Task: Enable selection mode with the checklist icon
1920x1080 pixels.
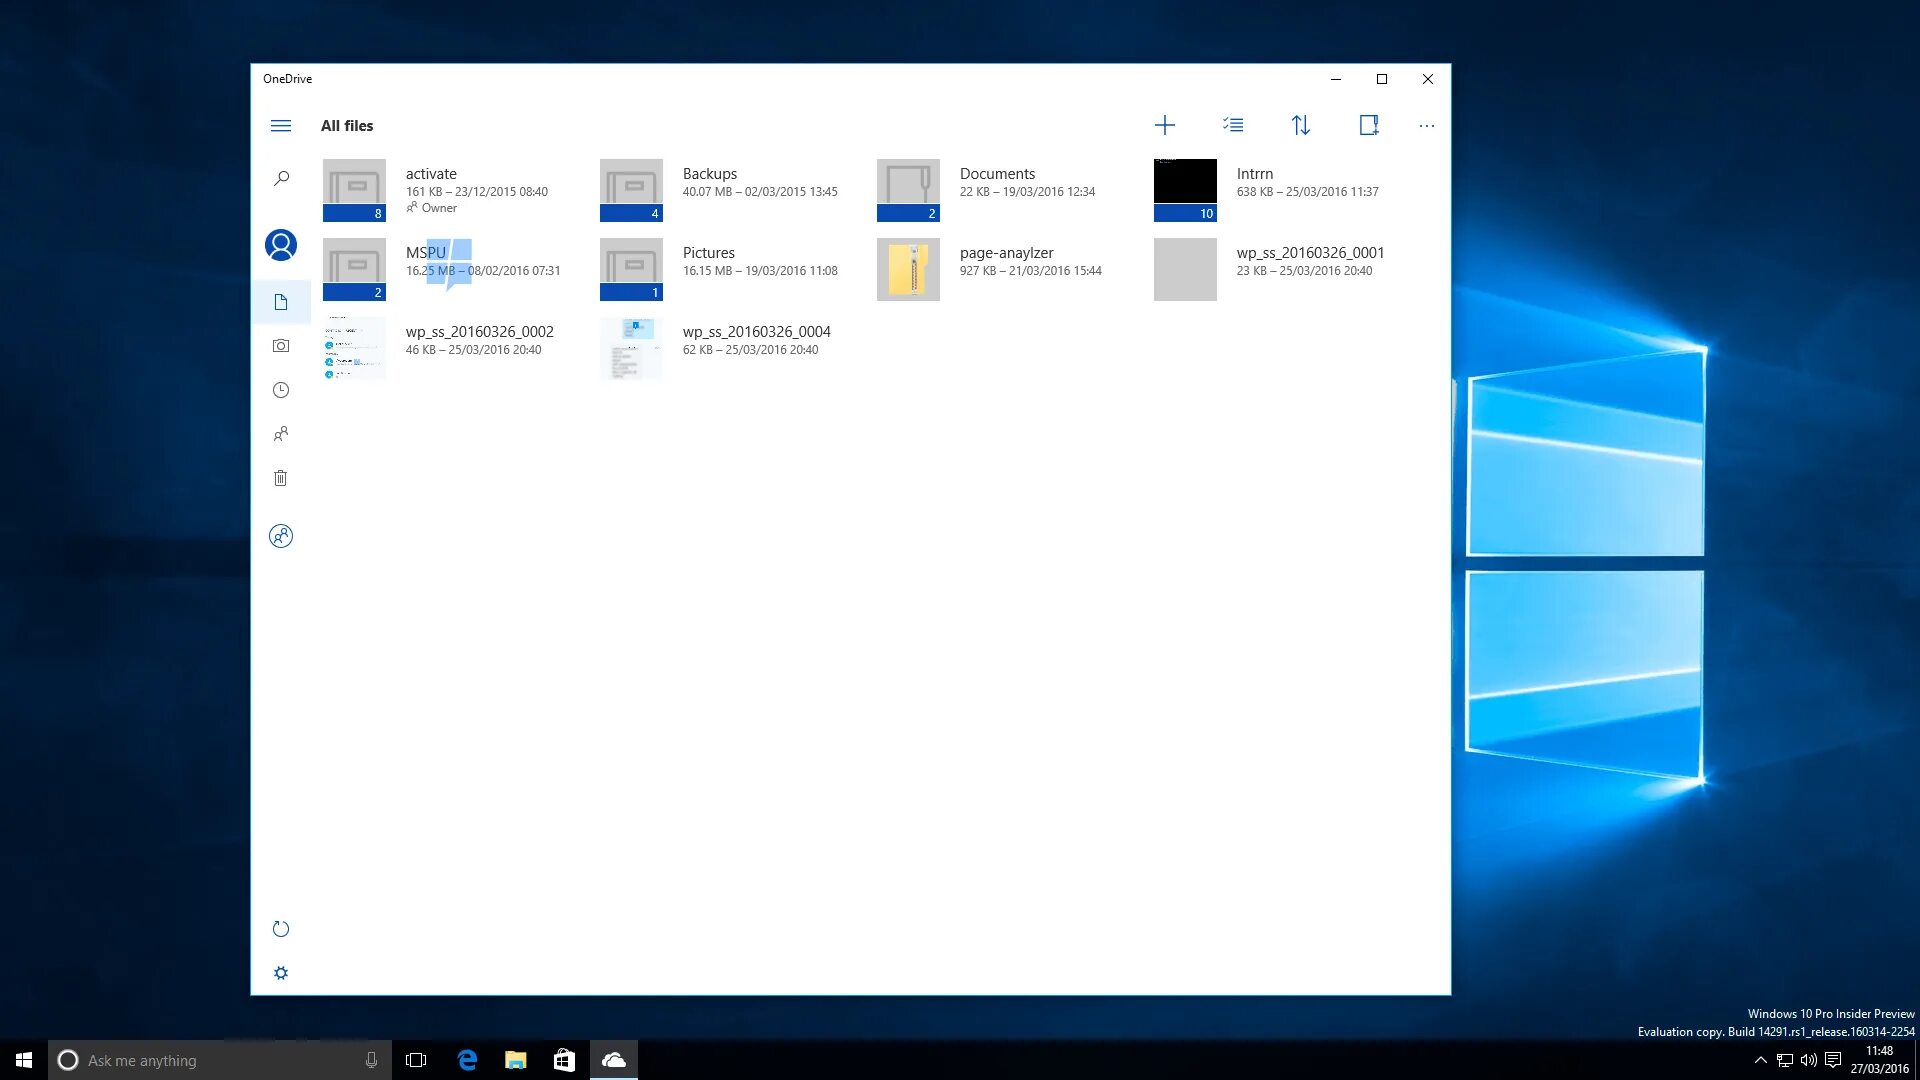Action: (1233, 125)
